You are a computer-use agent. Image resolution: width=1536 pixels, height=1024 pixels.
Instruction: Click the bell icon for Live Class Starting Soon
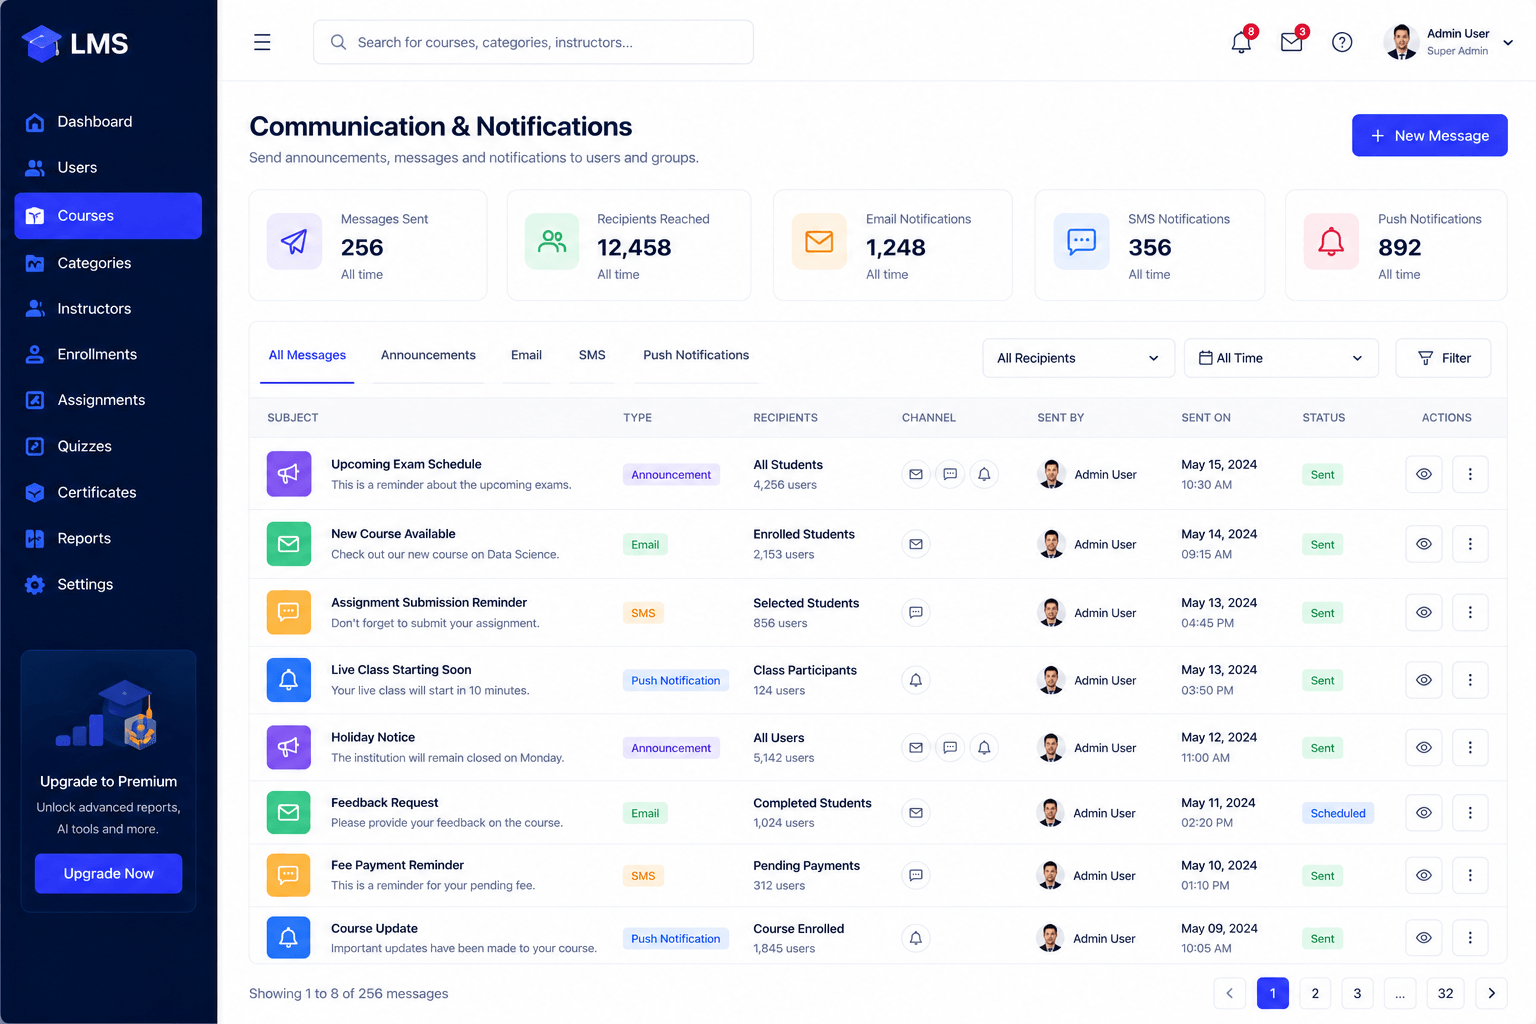(288, 680)
